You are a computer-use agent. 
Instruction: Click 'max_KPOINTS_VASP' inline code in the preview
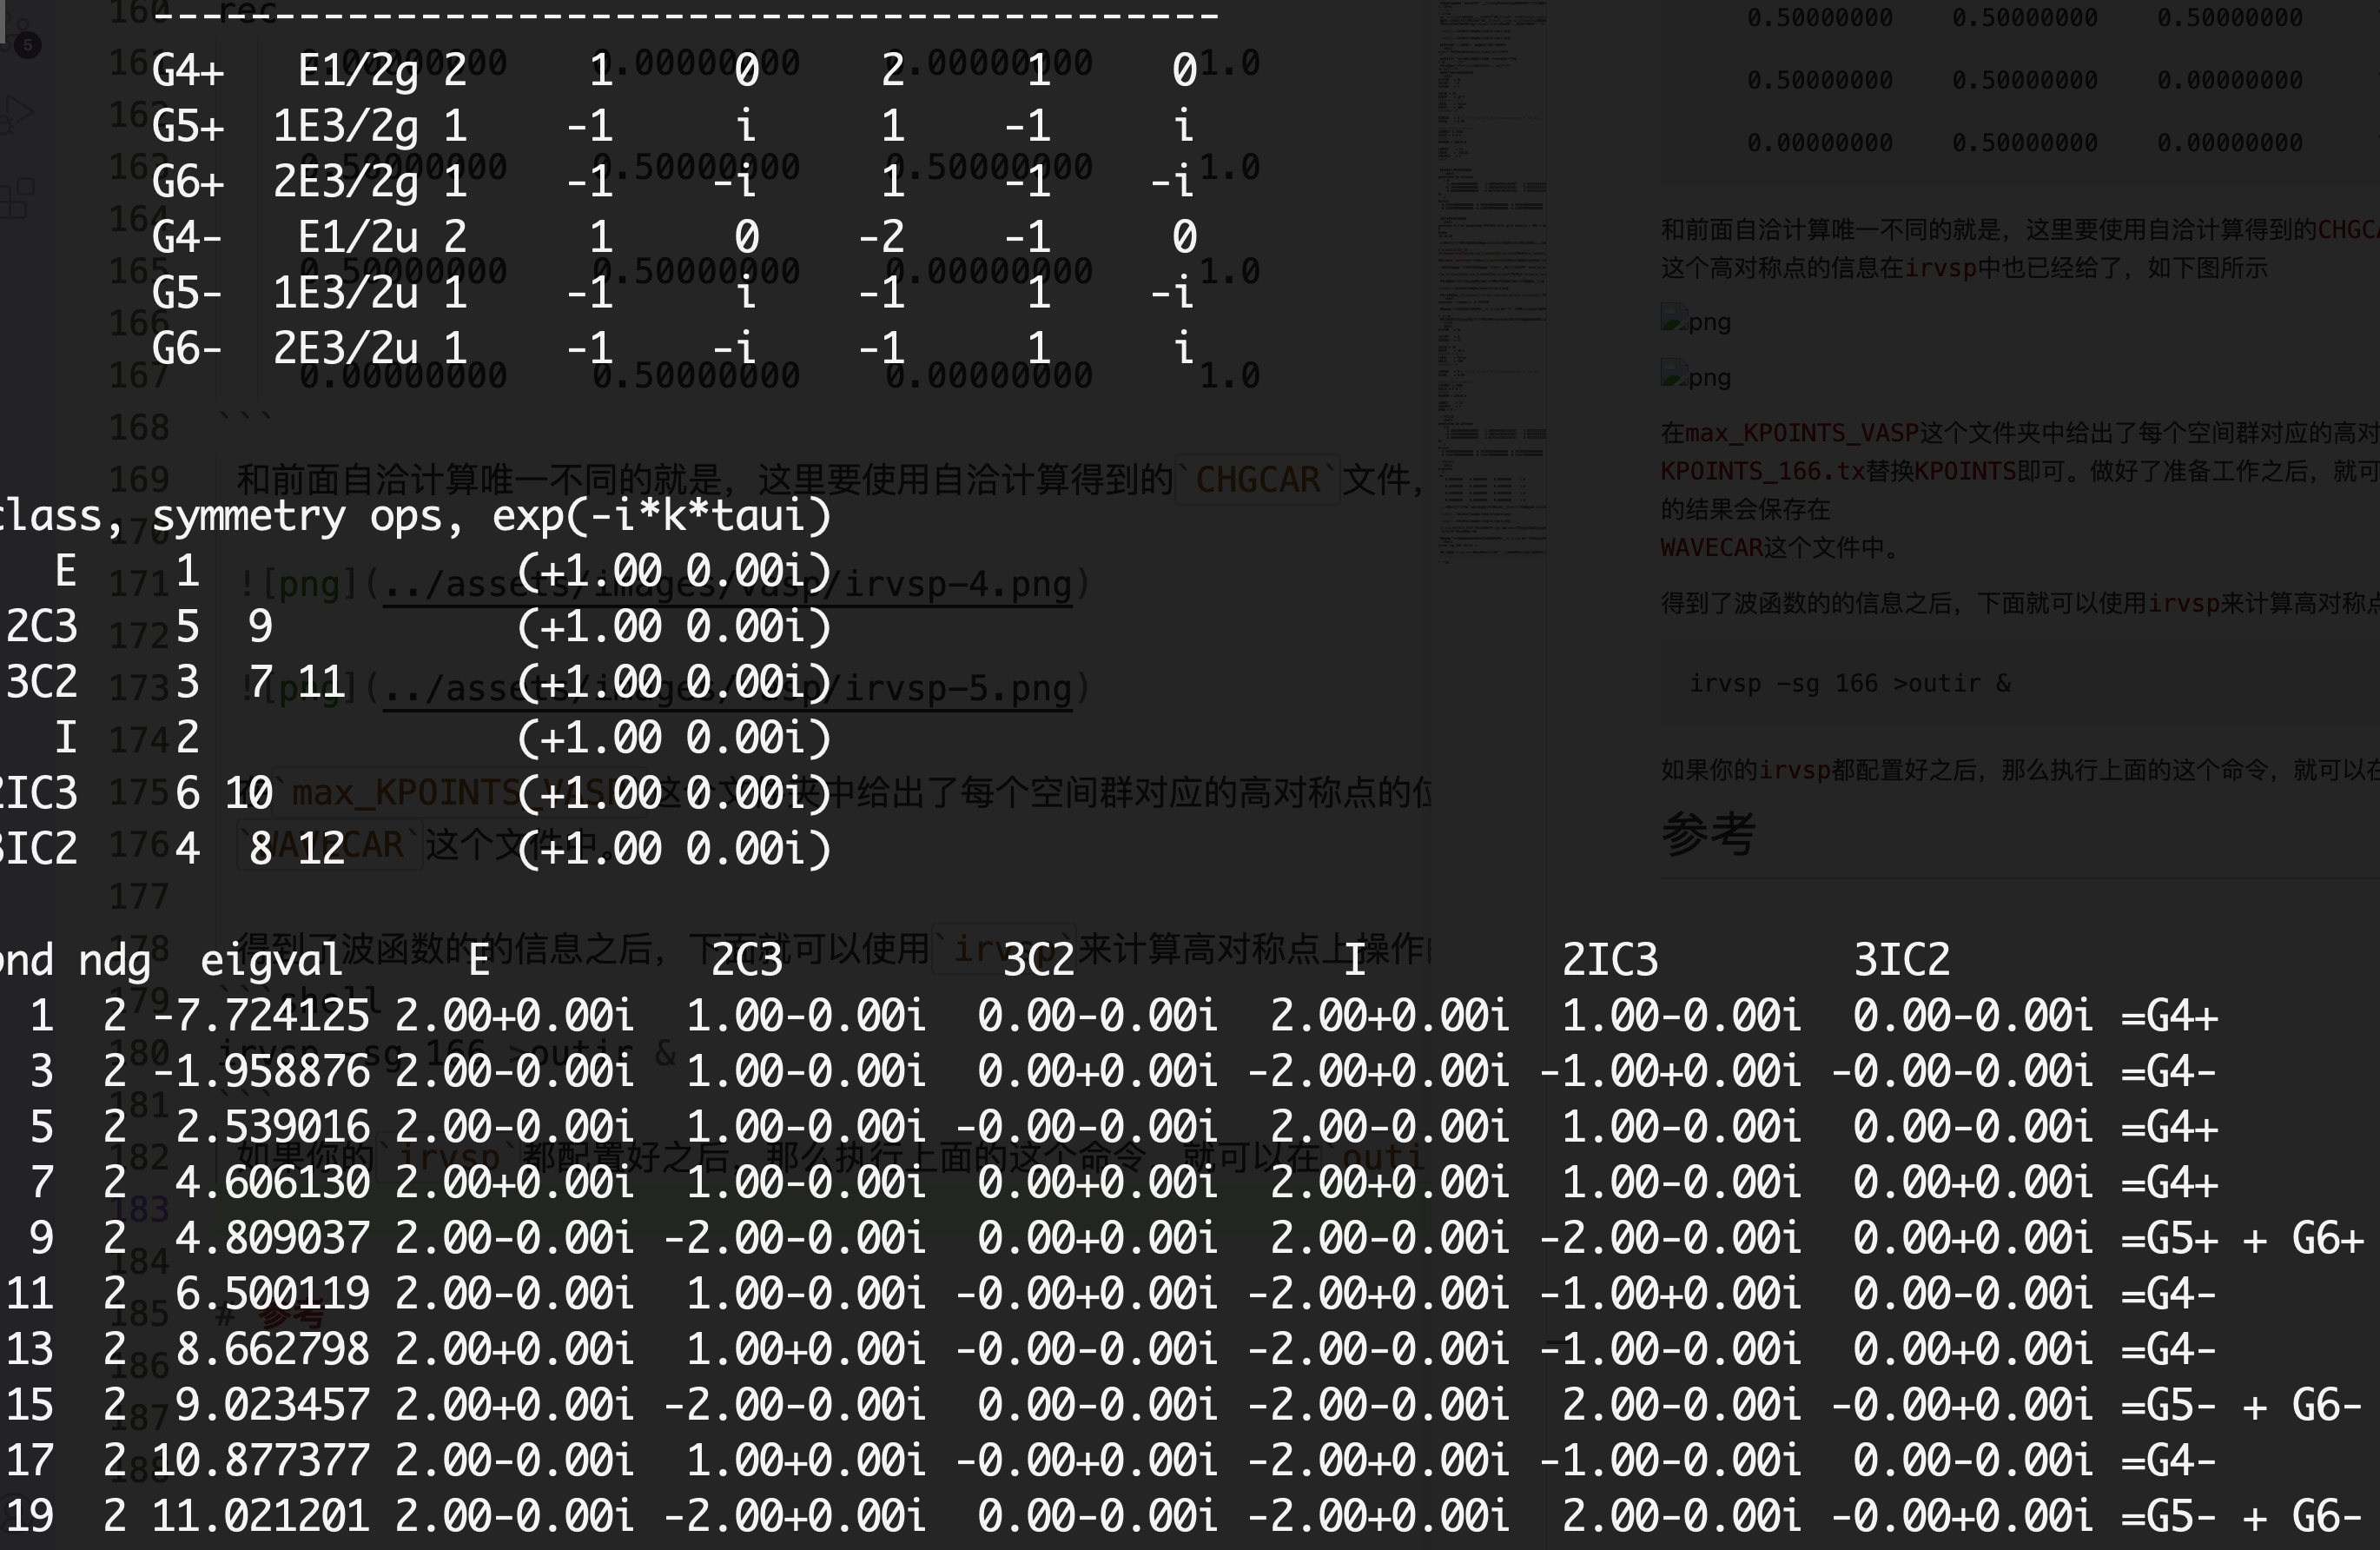point(1802,433)
